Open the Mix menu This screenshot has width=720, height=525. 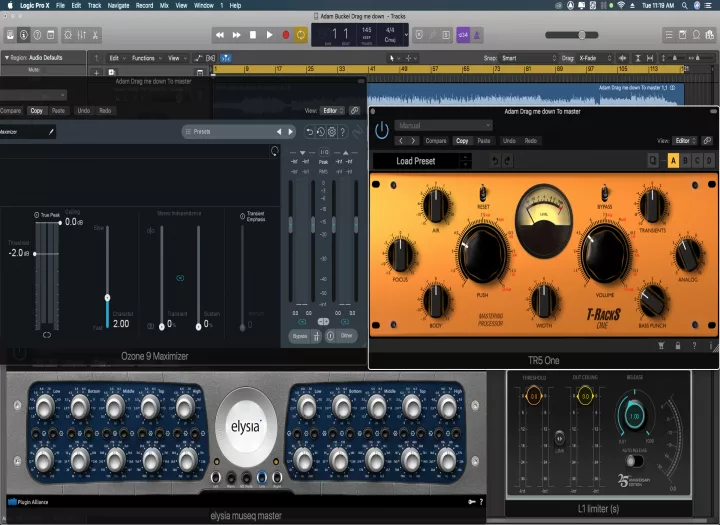(164, 6)
